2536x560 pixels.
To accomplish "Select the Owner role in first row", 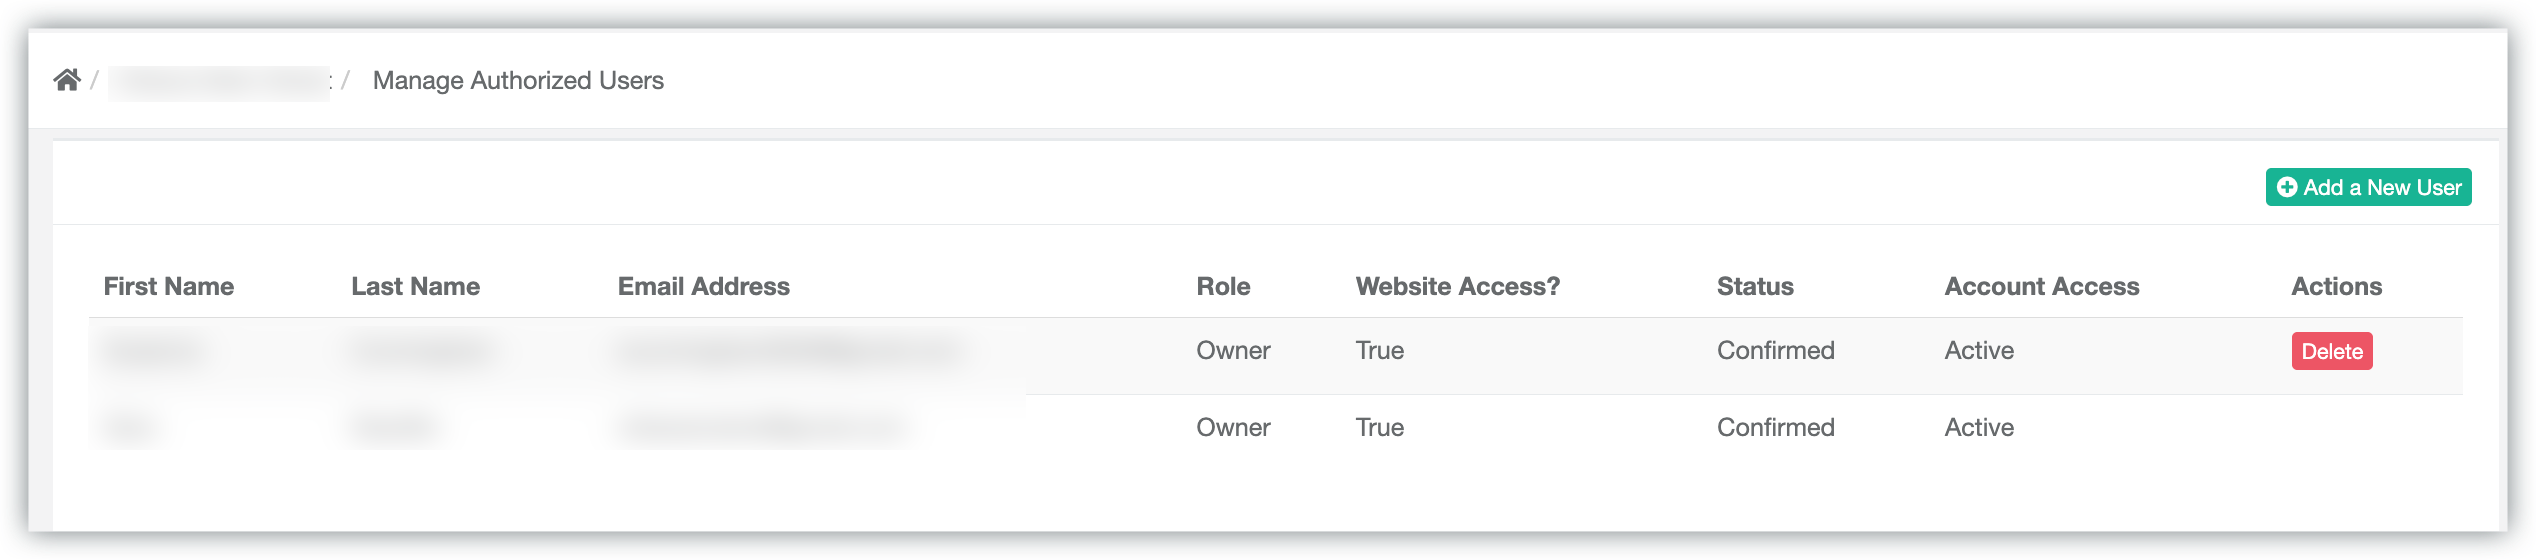I will [x=1232, y=350].
